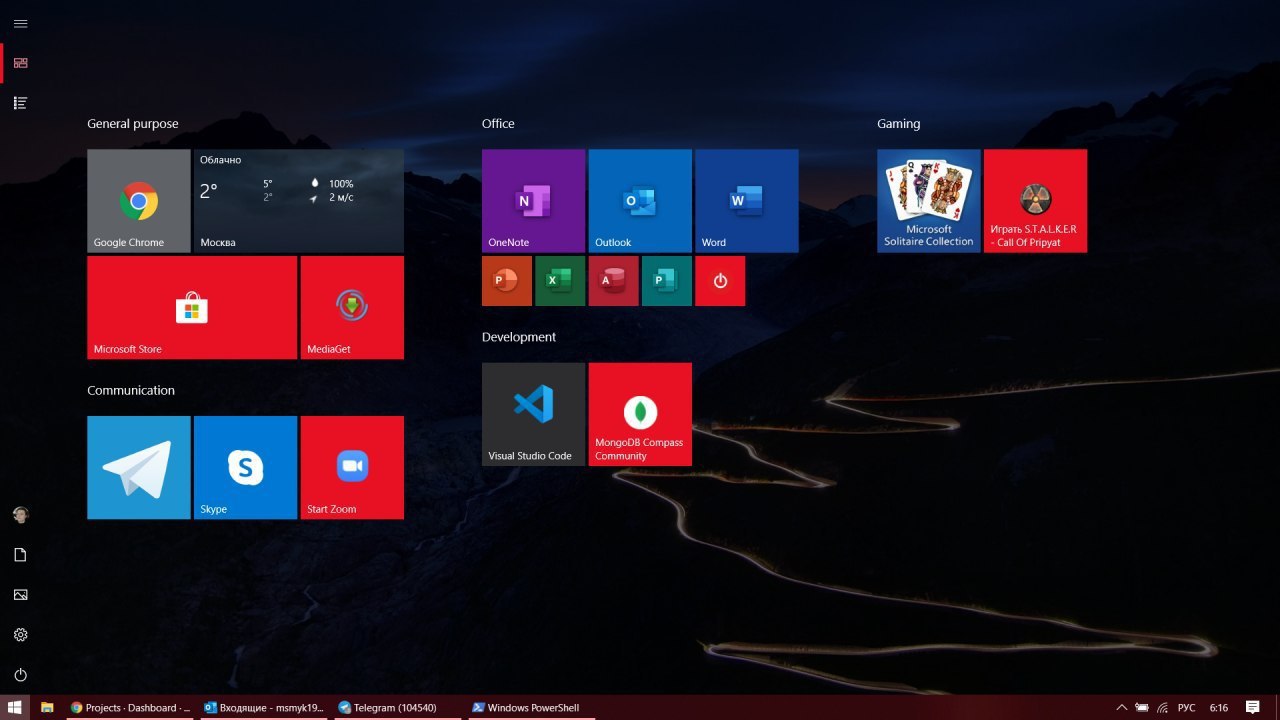Screen dimensions: 1280x720
Task: Show hidden system tray icons
Action: [x=1121, y=707]
